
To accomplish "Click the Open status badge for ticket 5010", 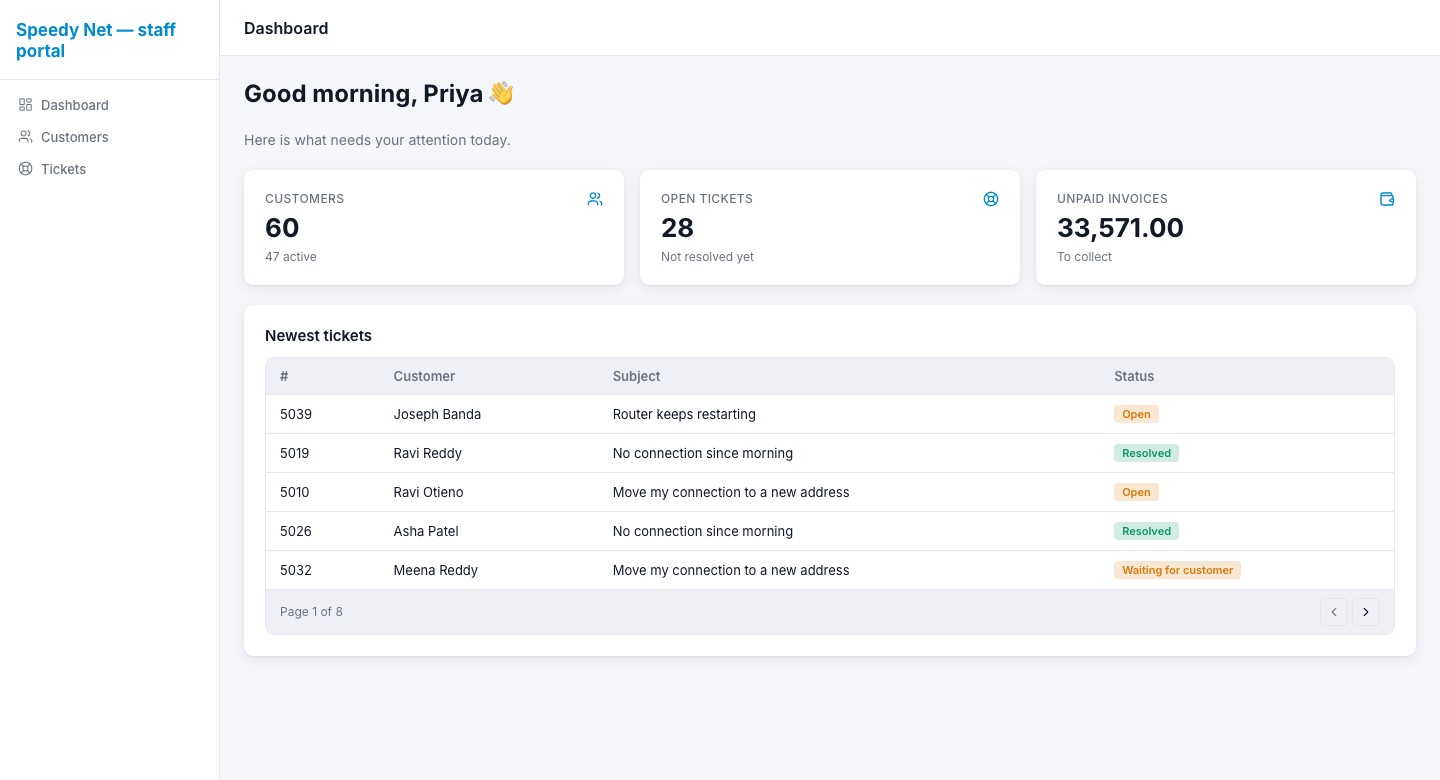I will [1136, 492].
